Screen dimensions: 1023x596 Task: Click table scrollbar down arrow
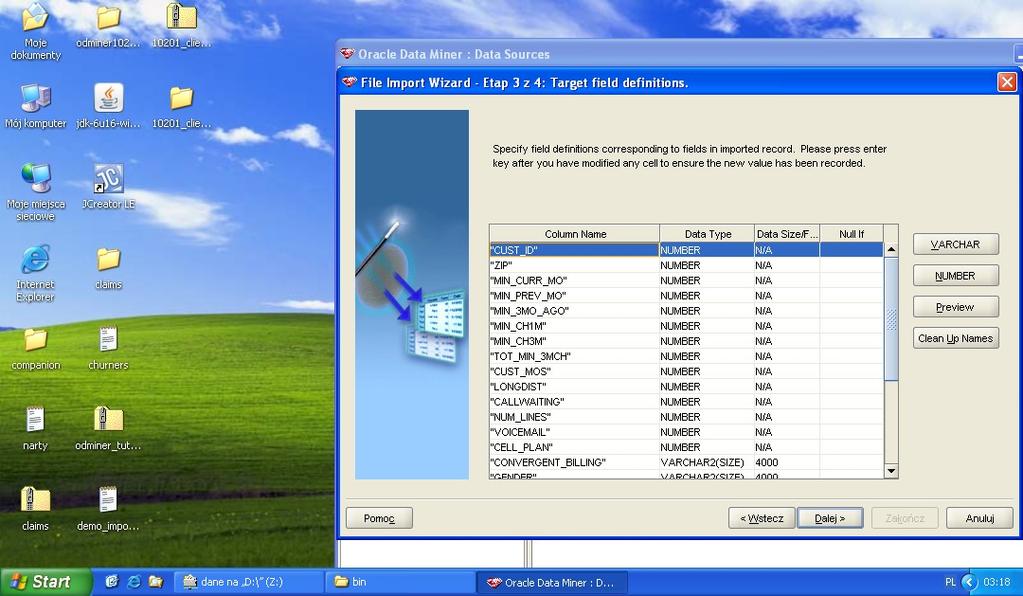(x=891, y=471)
